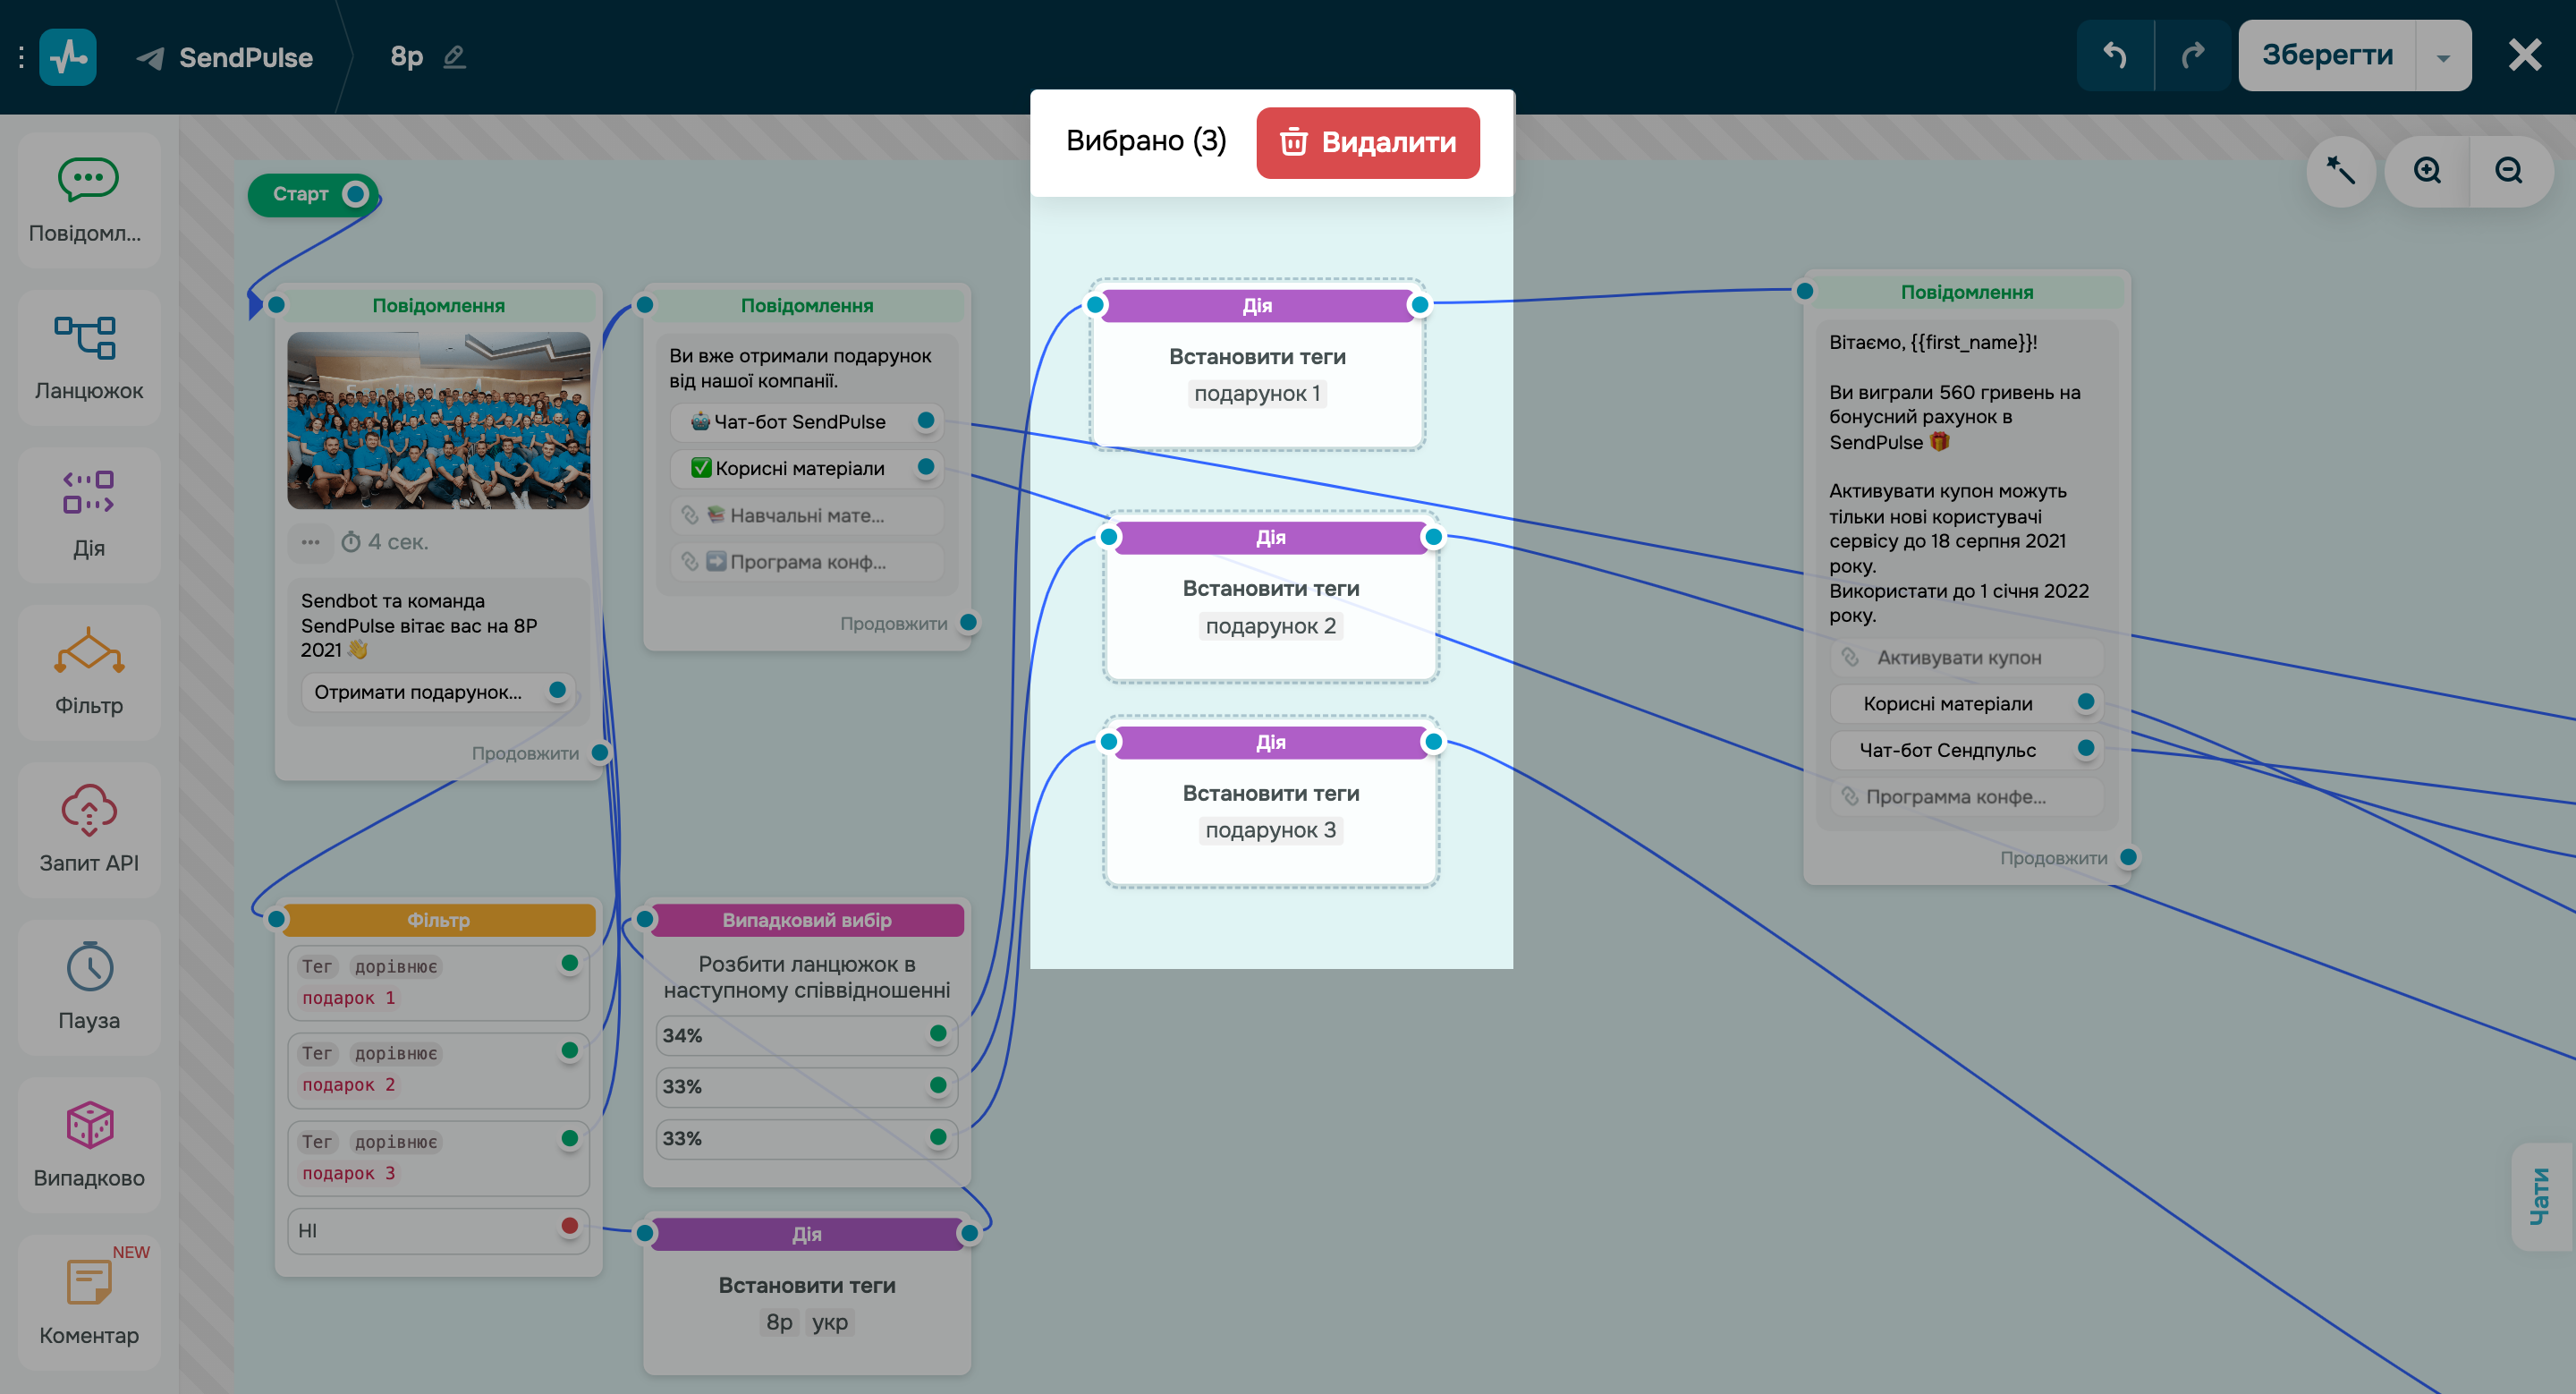Click the redo arrow button
2576x1394 pixels.
pos(2192,55)
